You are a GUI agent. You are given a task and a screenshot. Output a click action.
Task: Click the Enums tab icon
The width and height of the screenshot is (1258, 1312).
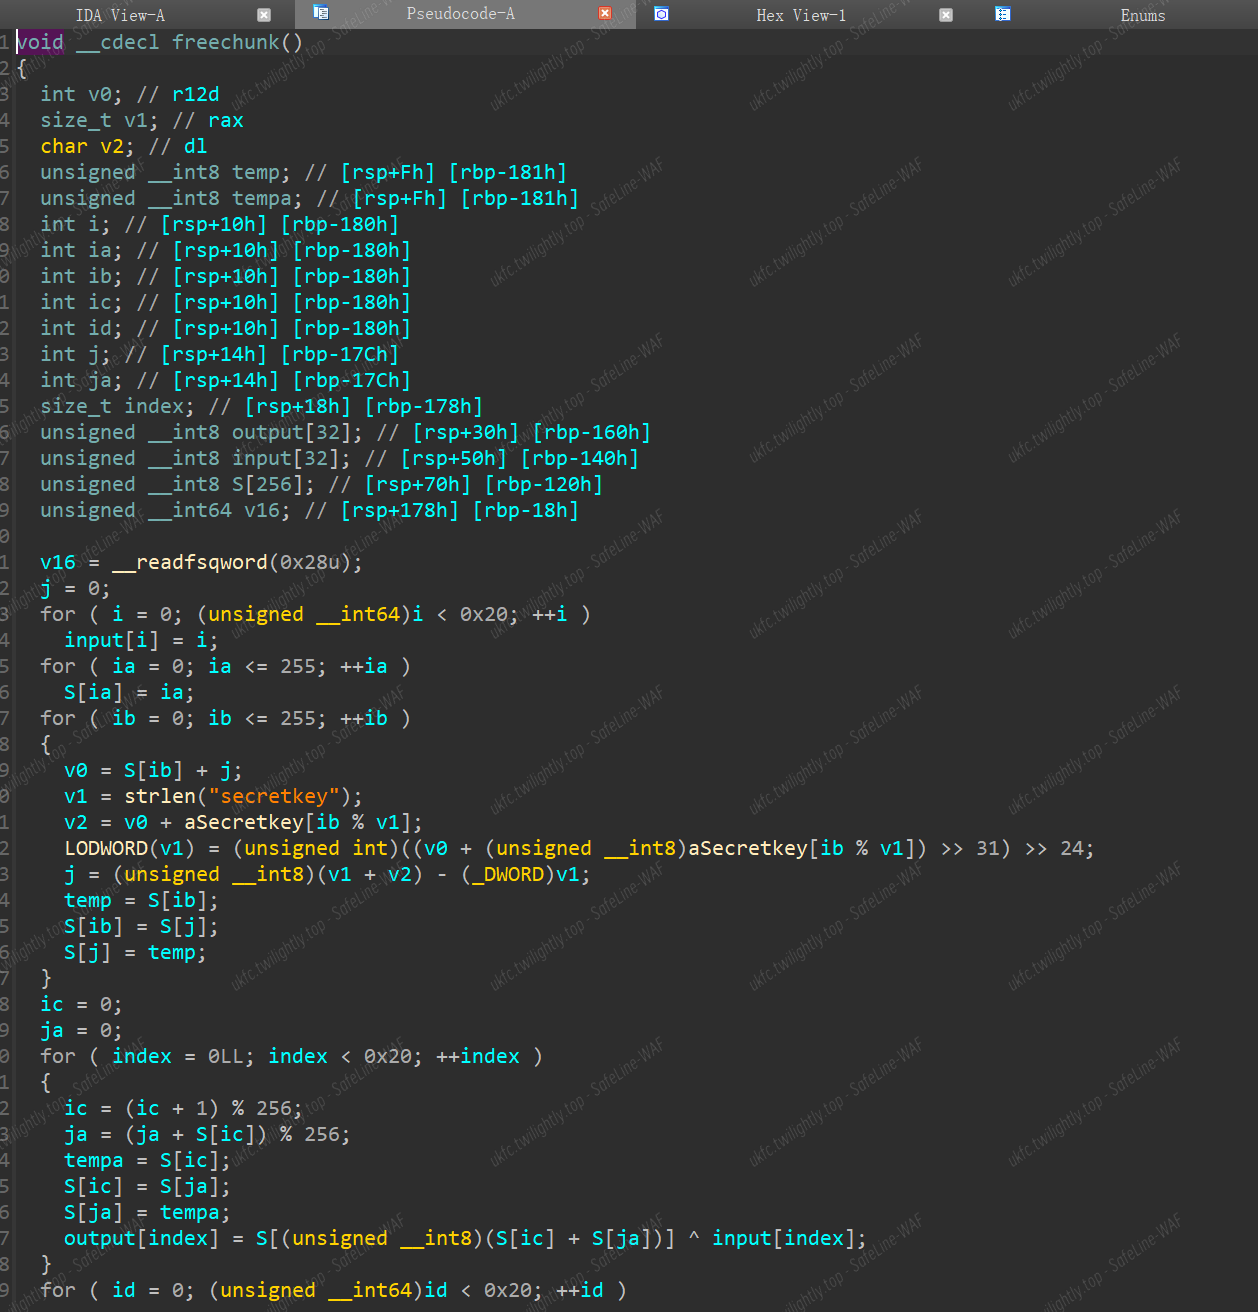[1003, 14]
